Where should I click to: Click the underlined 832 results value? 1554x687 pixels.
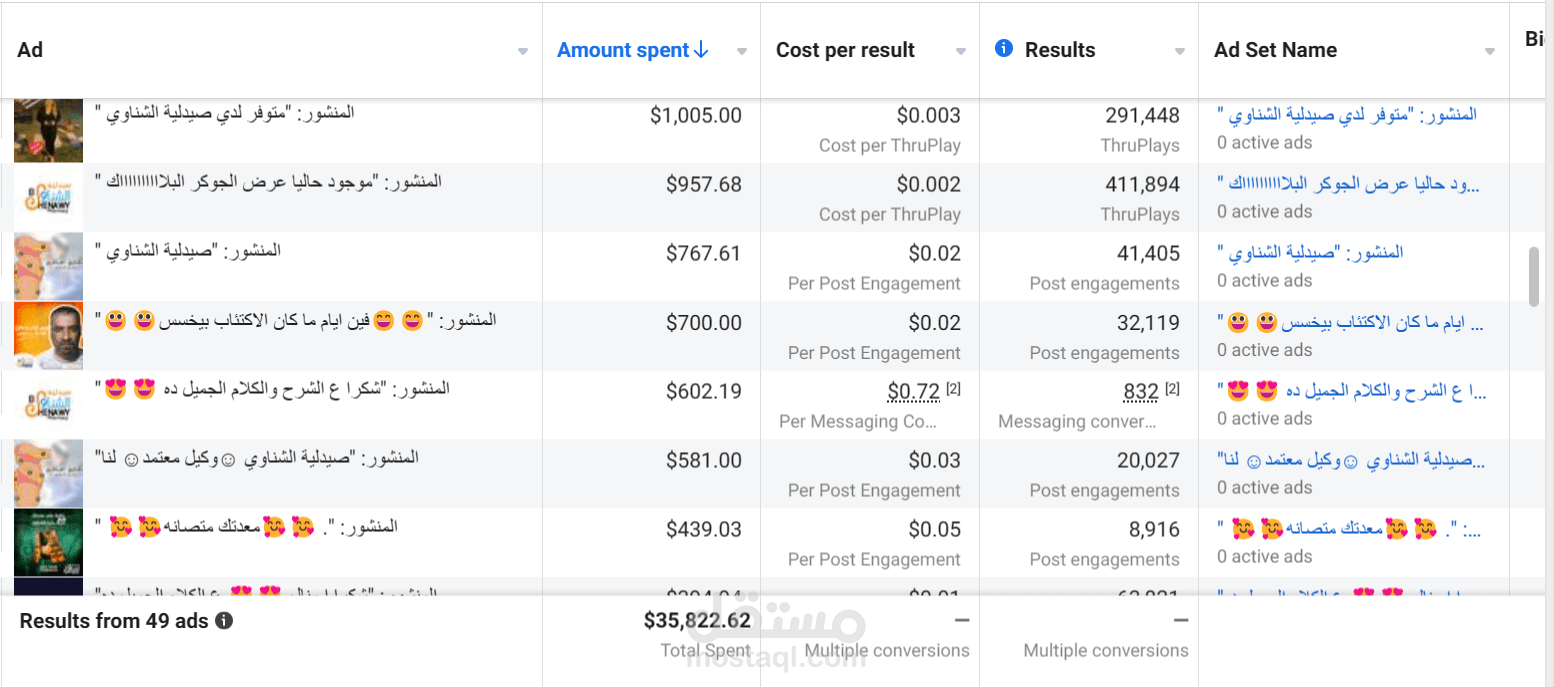point(1141,392)
